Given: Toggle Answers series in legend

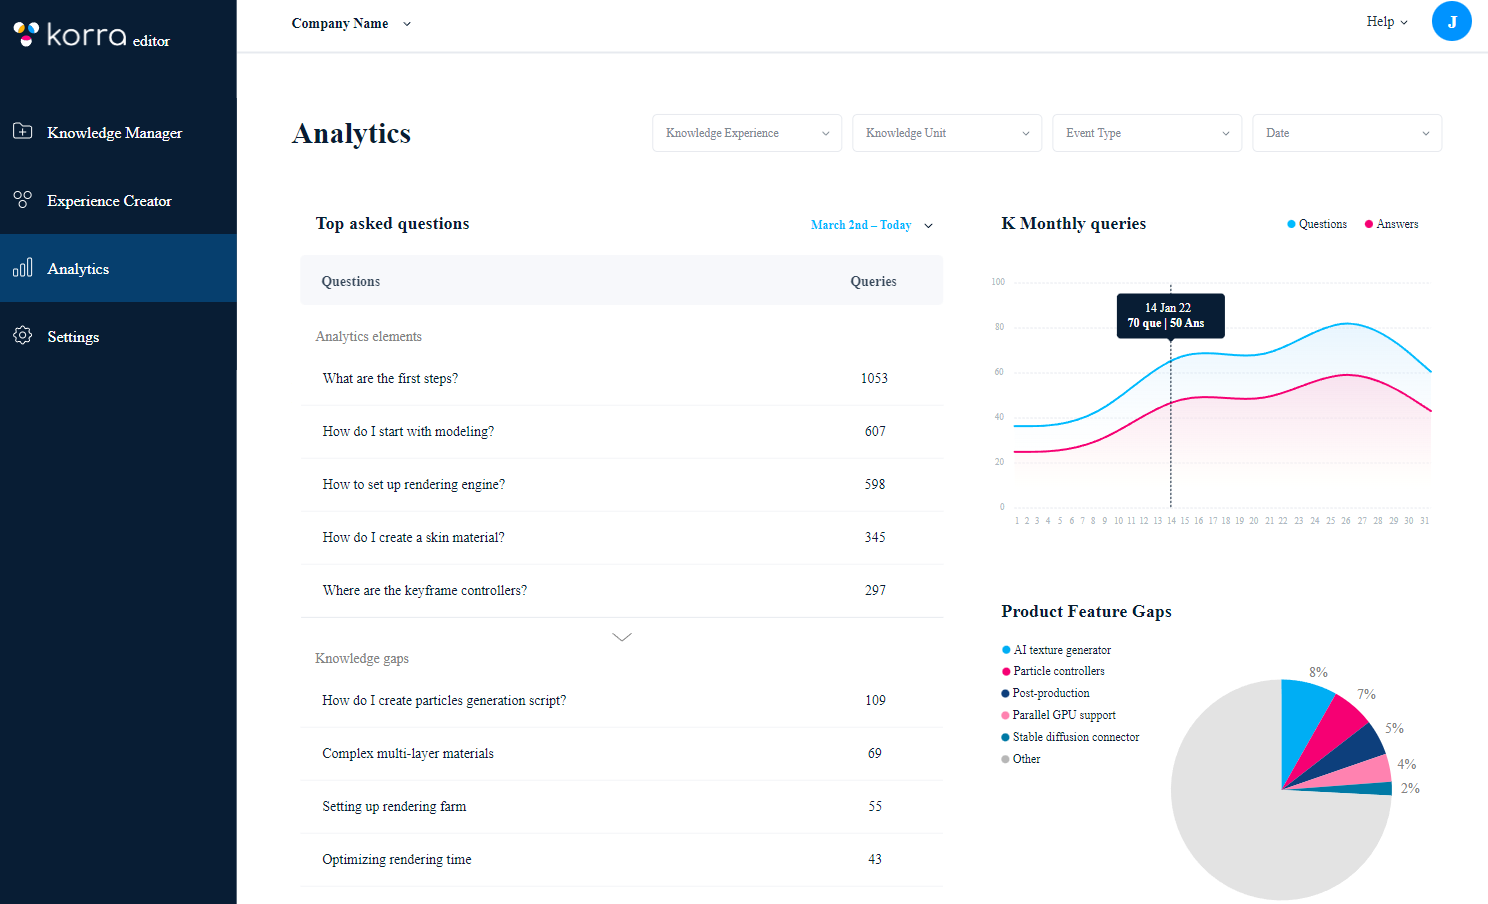Looking at the screenshot, I should click(x=1391, y=224).
